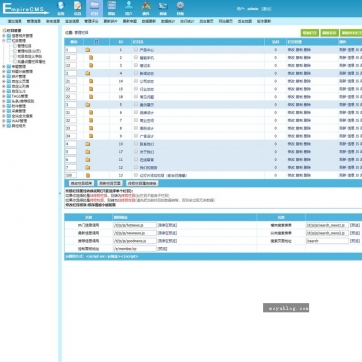Click the order input in row ID 1

71,50
